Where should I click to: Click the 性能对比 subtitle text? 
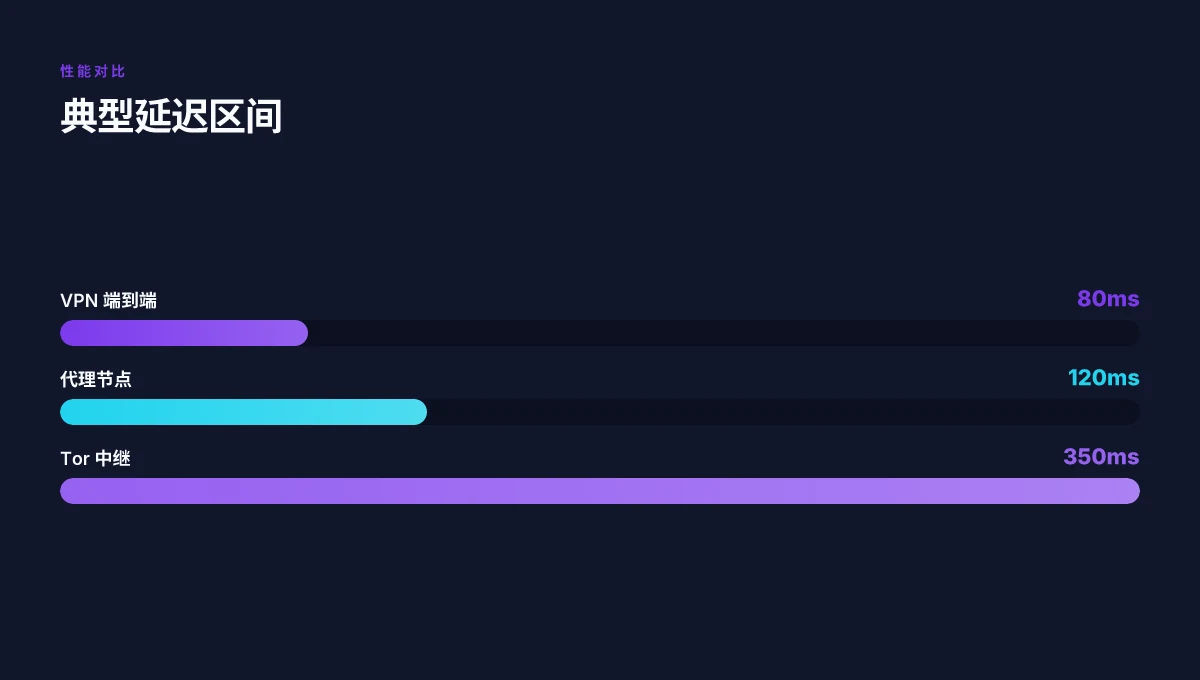click(93, 72)
